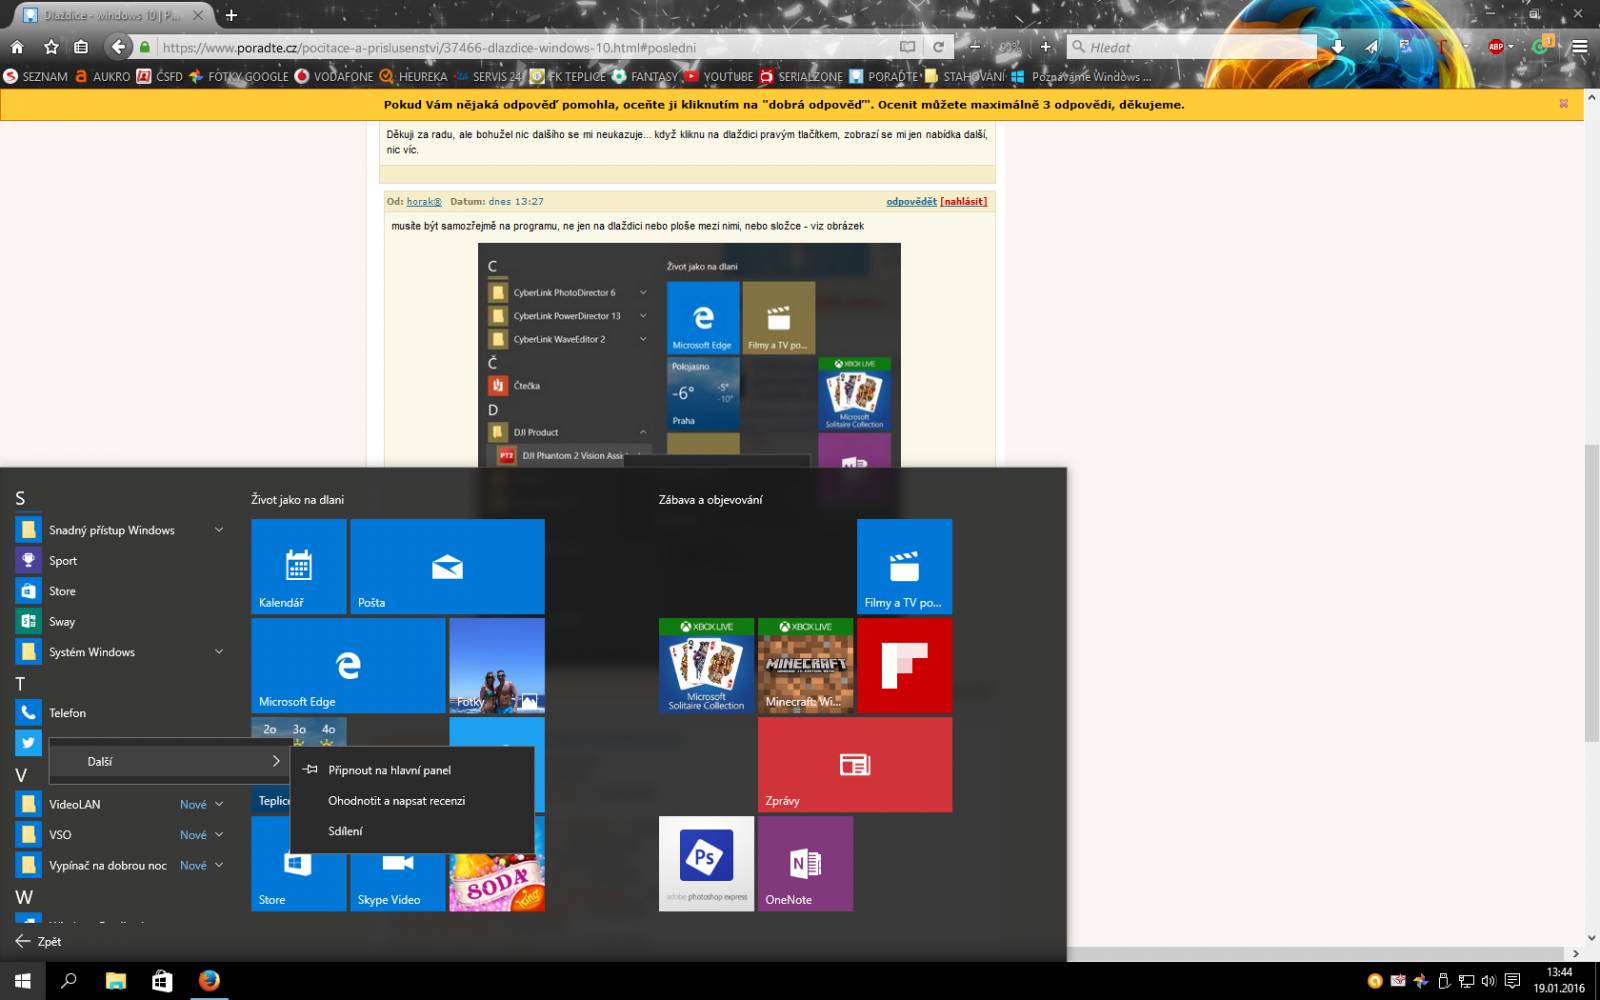Screen dimensions: 1600x1000
Task: Jump to letter T in app list
Action: pyautogui.click(x=20, y=683)
